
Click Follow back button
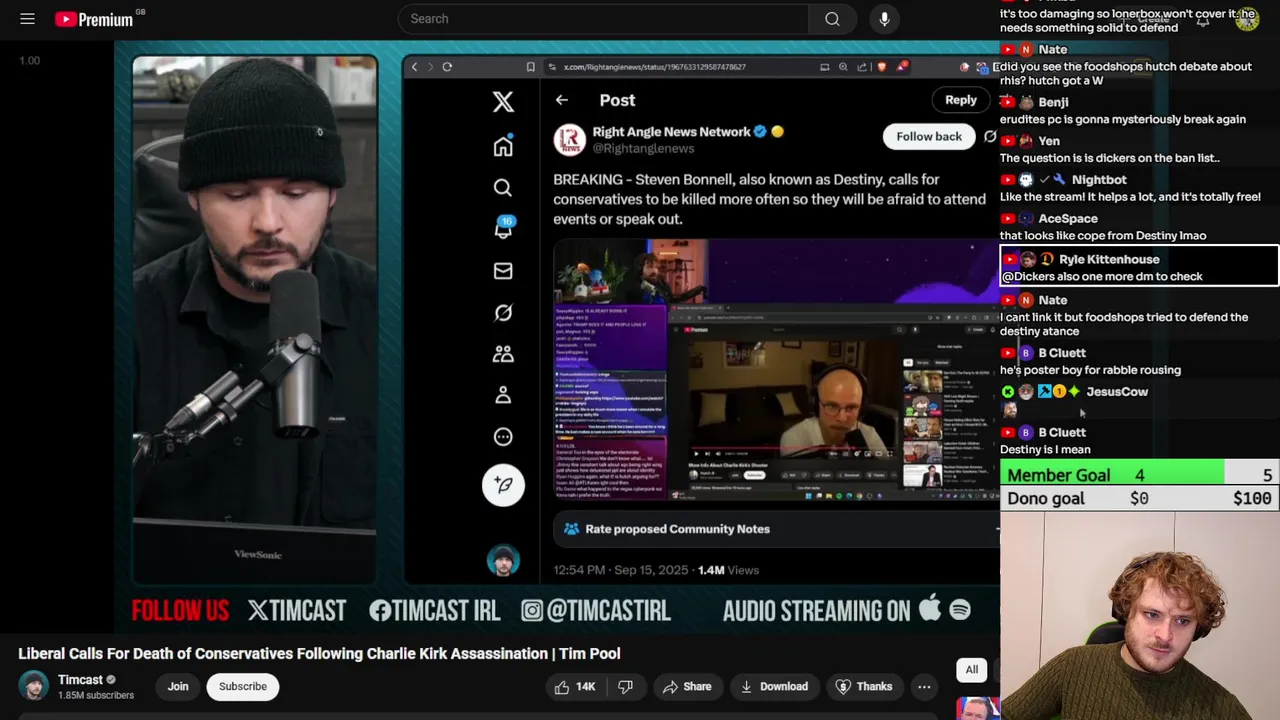[929, 137]
